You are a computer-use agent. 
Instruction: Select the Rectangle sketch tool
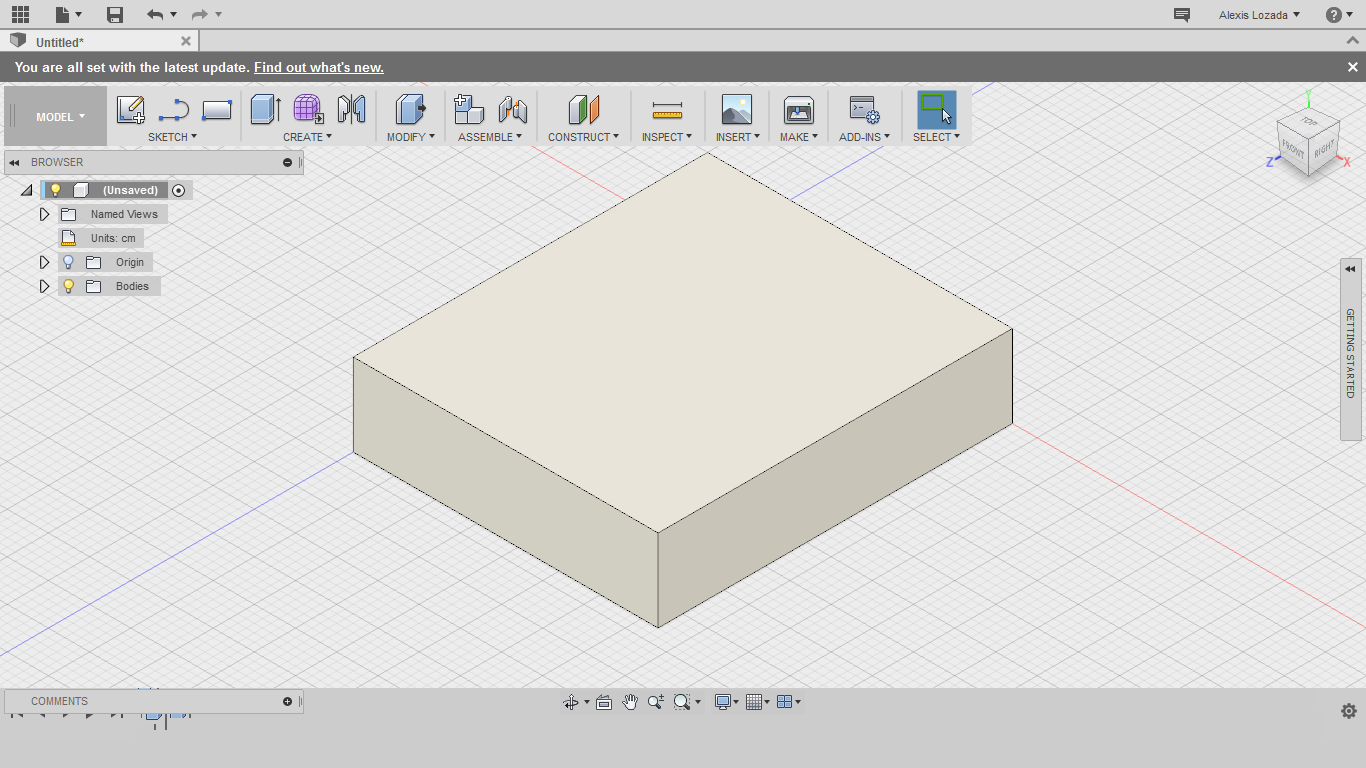217,109
